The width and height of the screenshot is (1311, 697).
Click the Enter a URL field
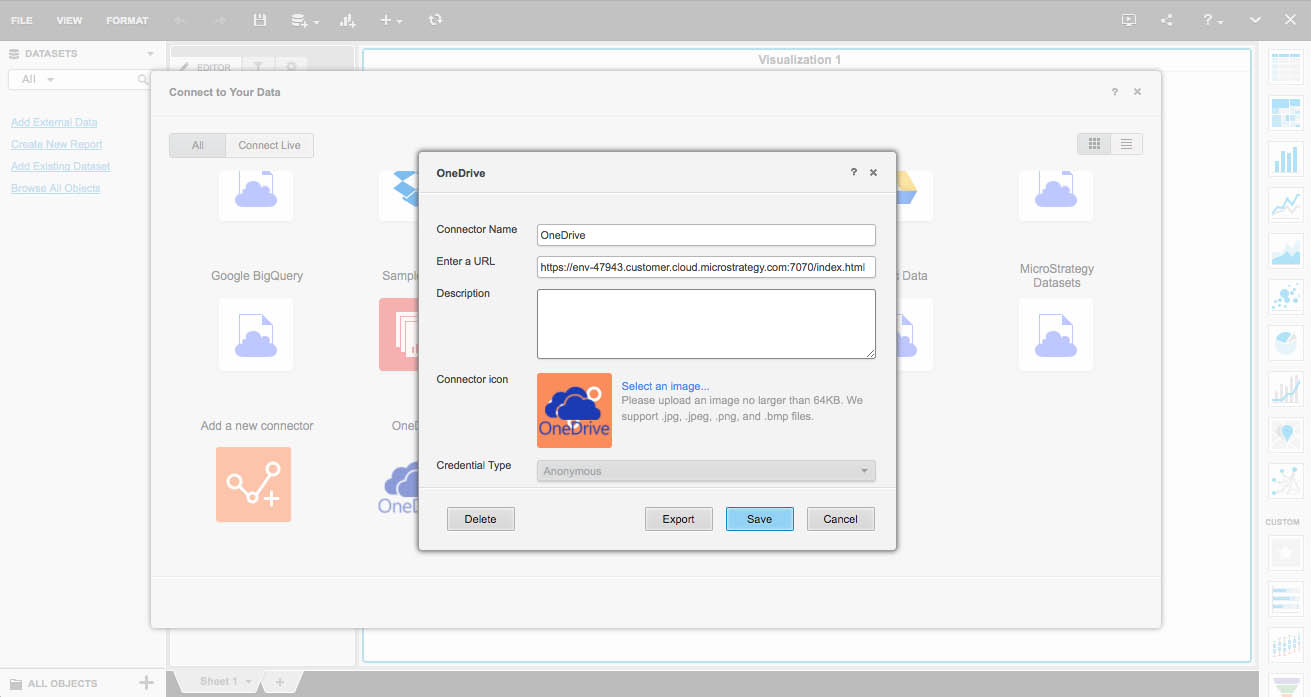pyautogui.click(x=706, y=267)
